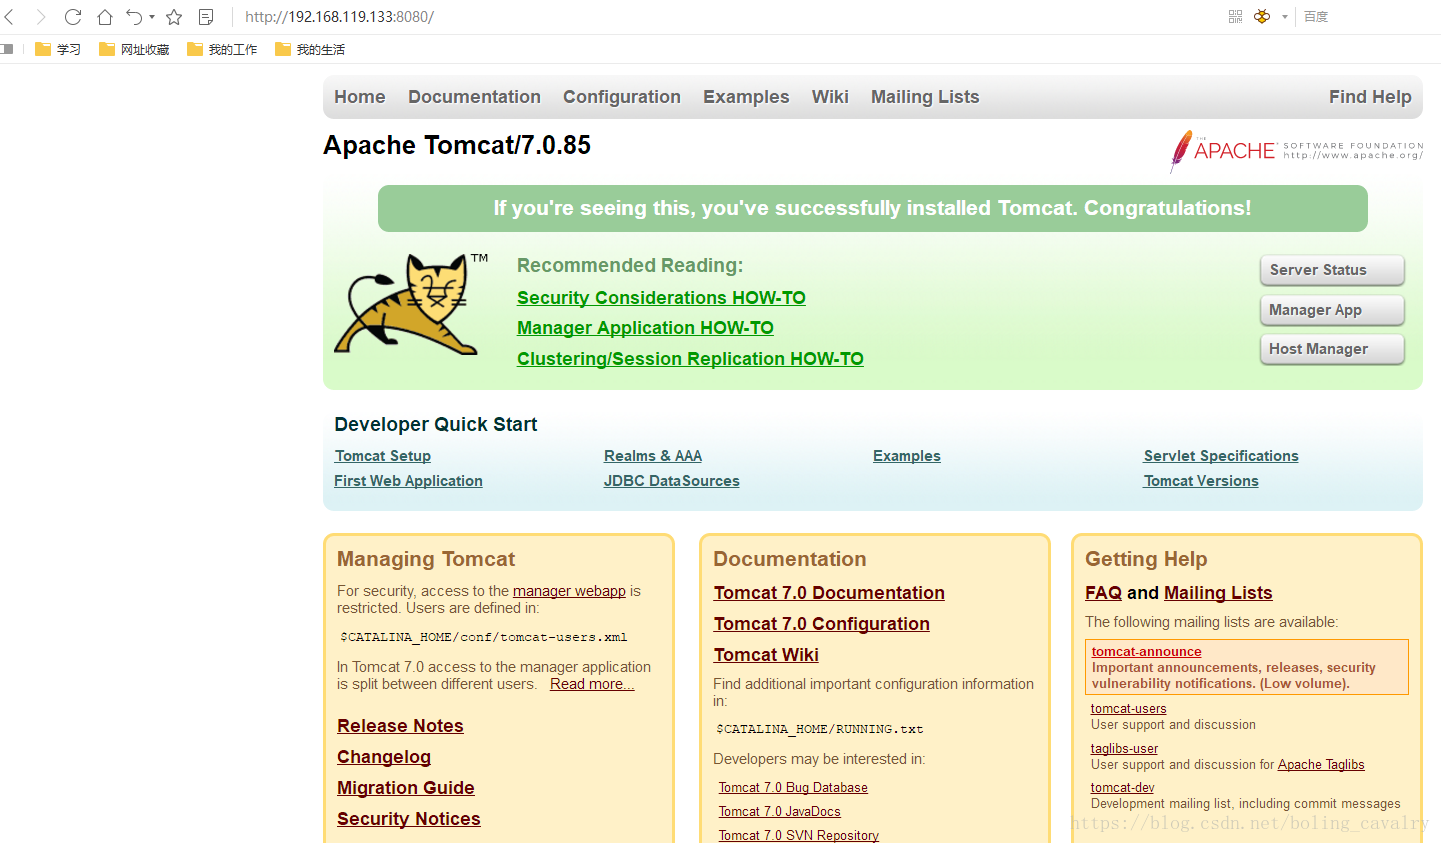Open Mailing Lists in the navigation bar
The width and height of the screenshot is (1441, 843).
coord(925,97)
